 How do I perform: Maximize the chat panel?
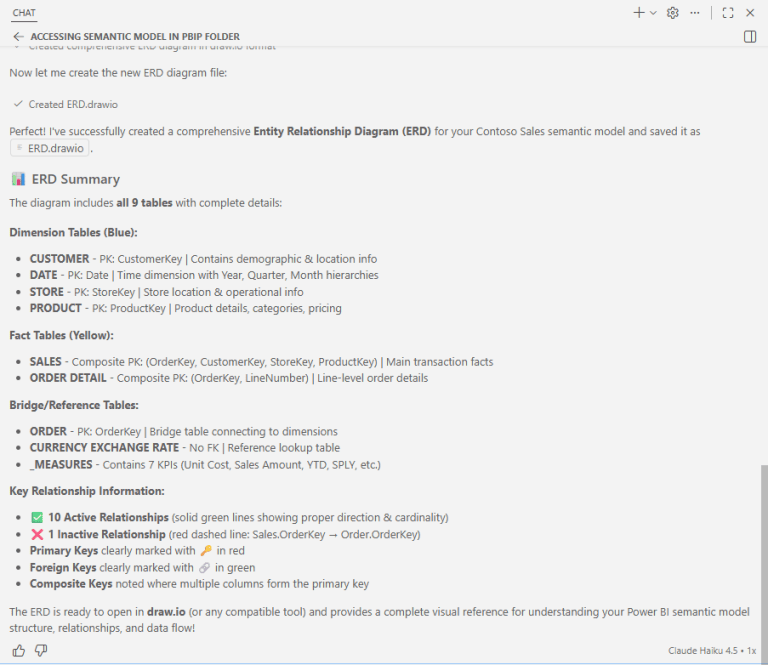(728, 13)
